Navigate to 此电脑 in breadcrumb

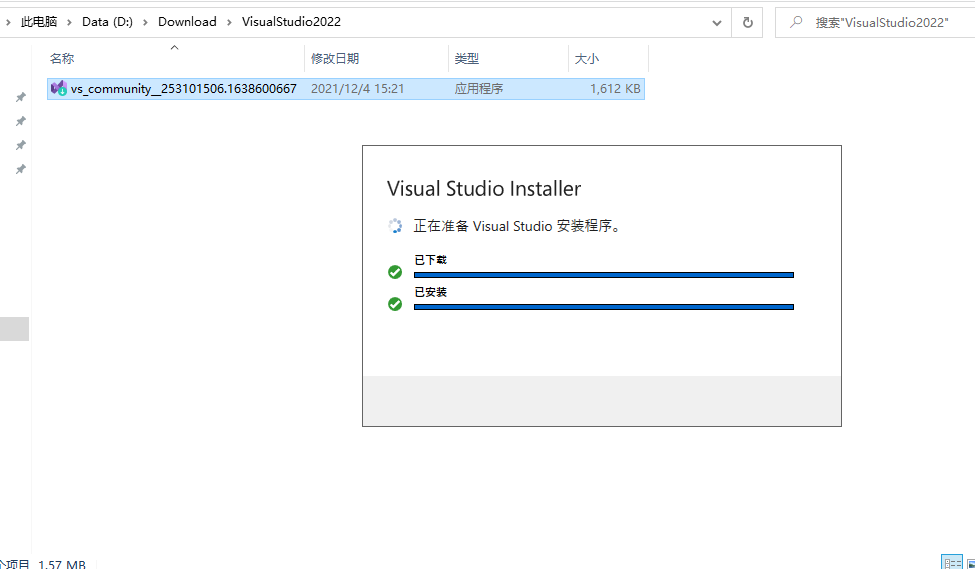(39, 22)
